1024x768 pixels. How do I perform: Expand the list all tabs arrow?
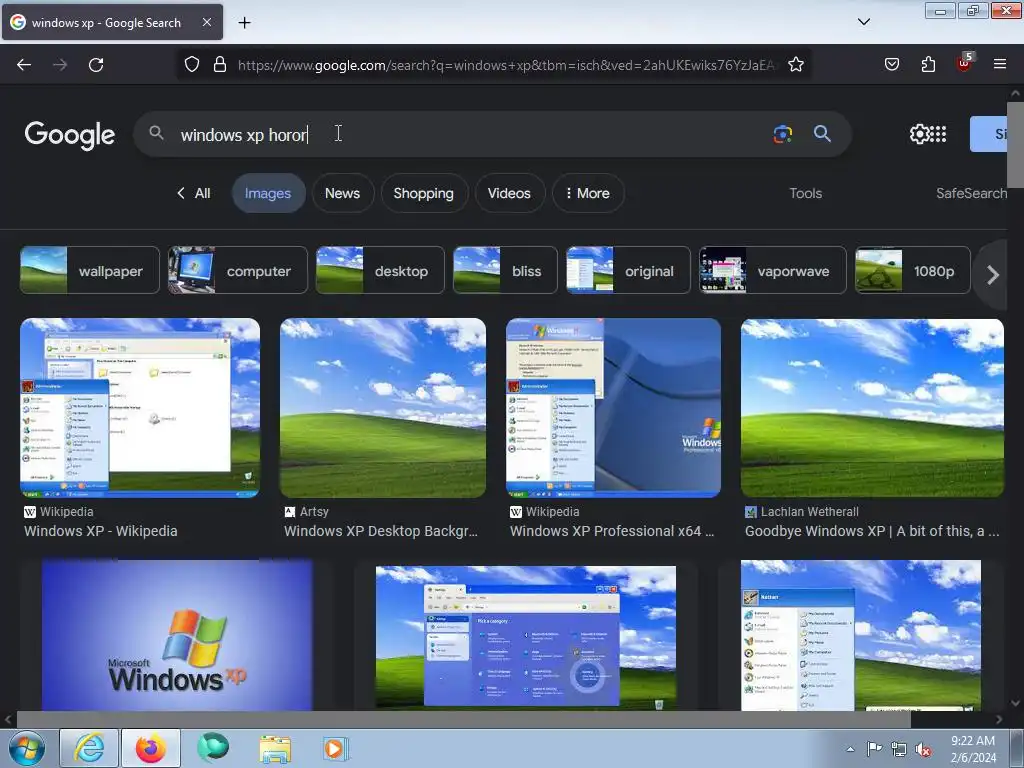tap(863, 22)
